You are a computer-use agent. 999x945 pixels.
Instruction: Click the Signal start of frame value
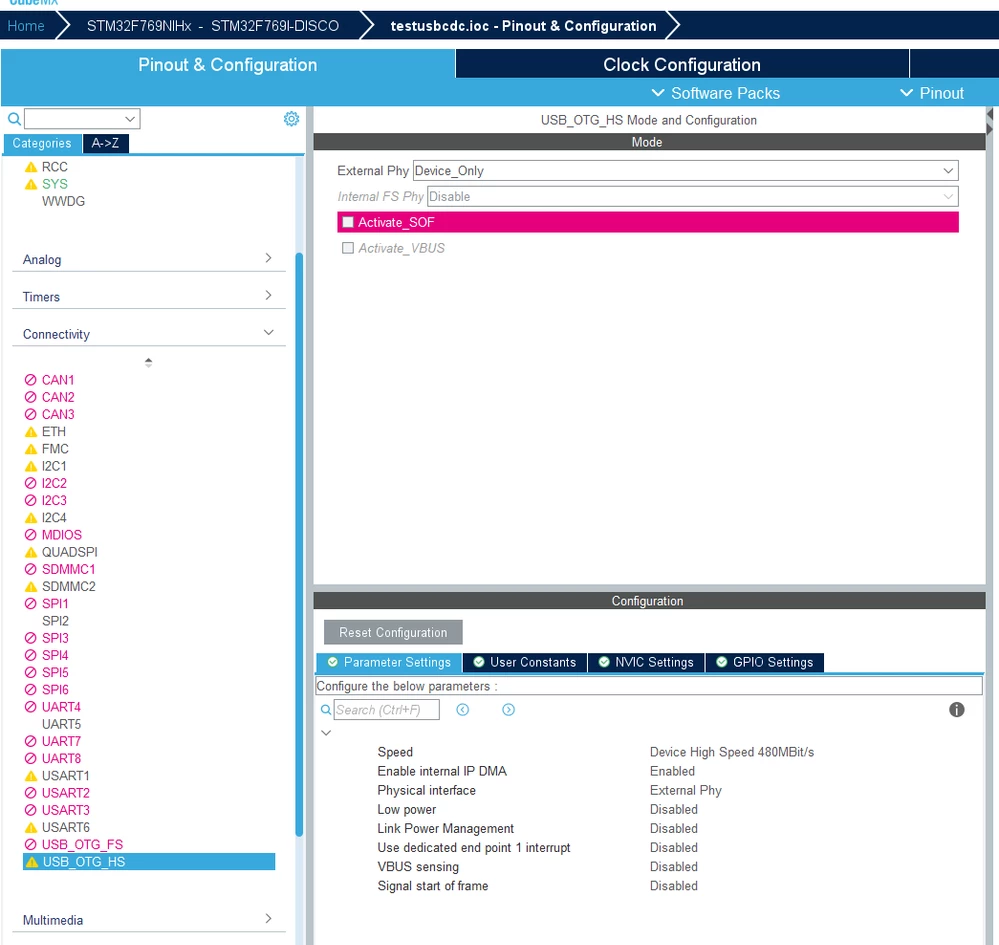coord(673,886)
